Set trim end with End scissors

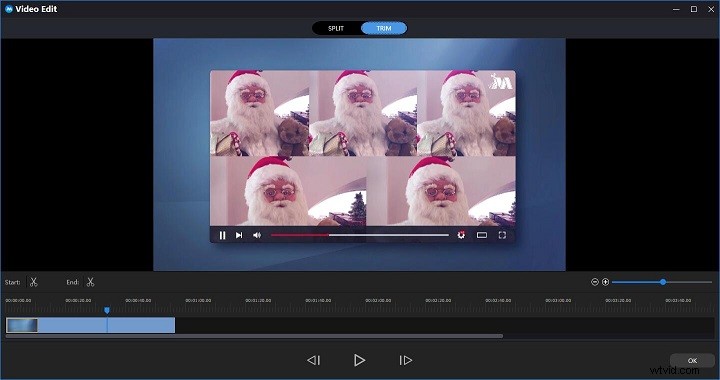coord(90,282)
